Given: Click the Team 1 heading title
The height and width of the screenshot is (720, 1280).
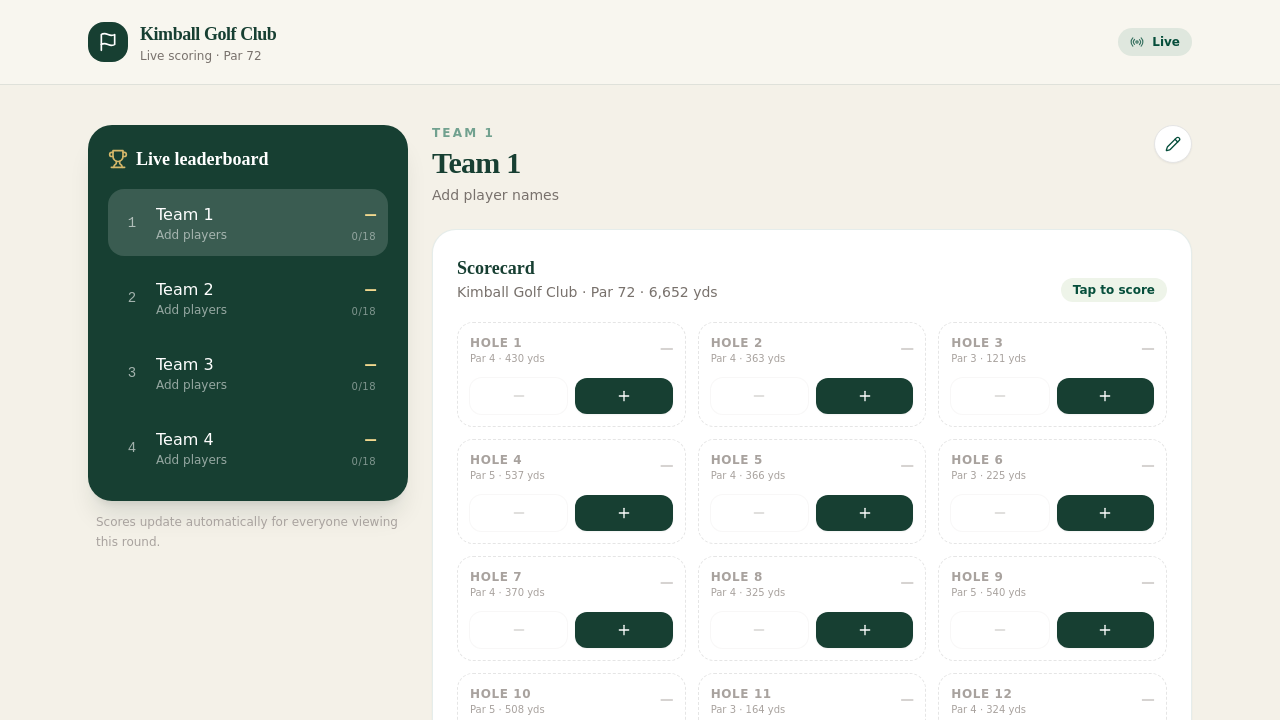Looking at the screenshot, I should 476,163.
